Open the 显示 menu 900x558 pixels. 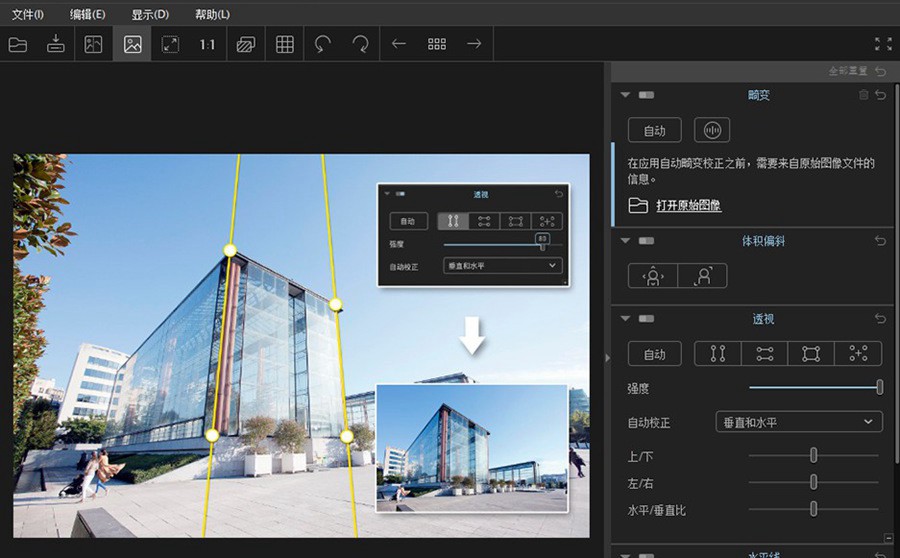pyautogui.click(x=150, y=14)
